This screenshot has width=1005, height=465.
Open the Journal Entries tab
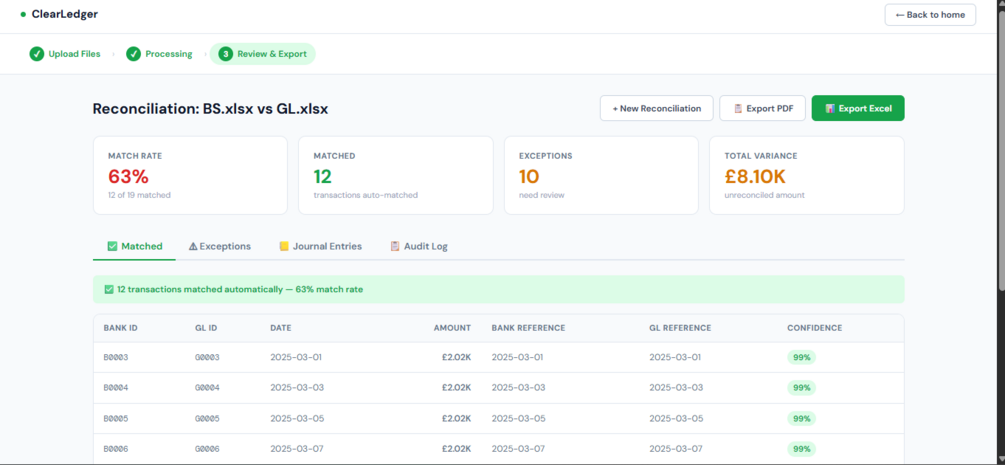click(x=320, y=246)
